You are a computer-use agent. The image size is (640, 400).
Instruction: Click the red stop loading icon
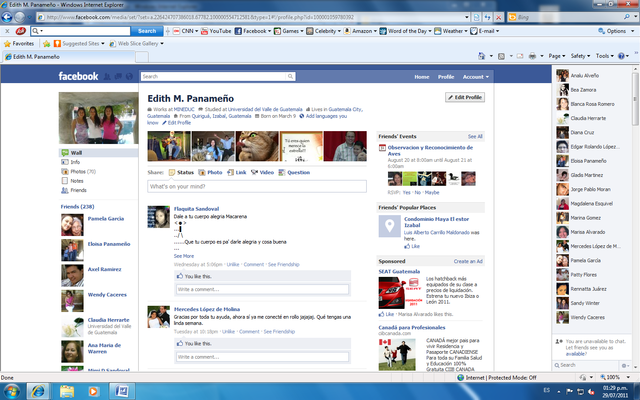pyautogui.click(x=498, y=17)
